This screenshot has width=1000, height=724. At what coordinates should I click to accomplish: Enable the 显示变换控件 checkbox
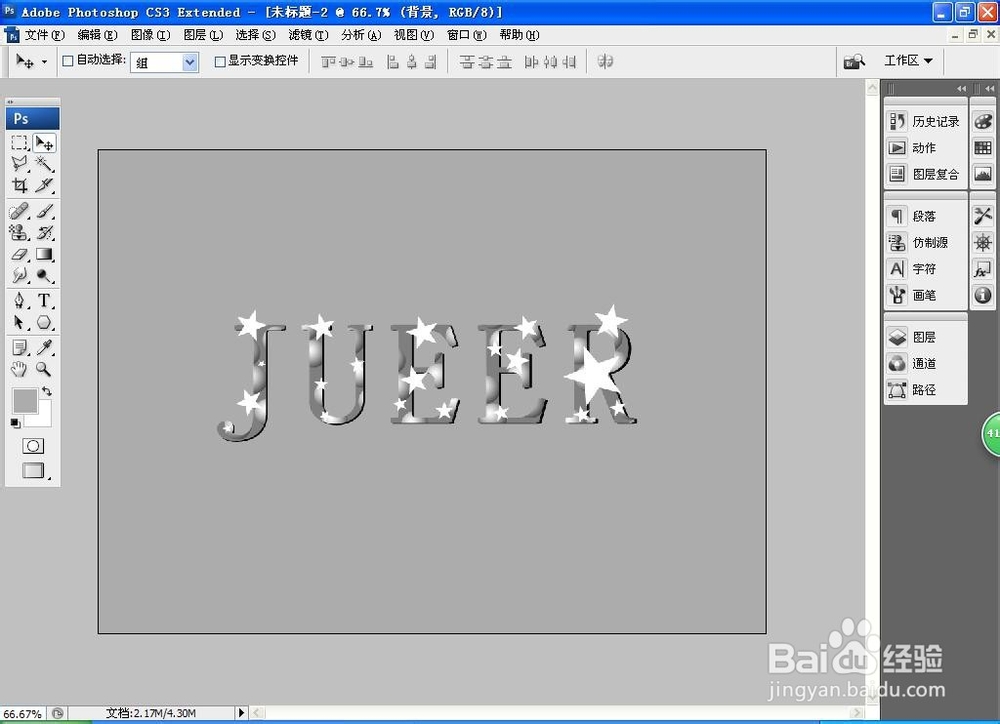(220, 61)
